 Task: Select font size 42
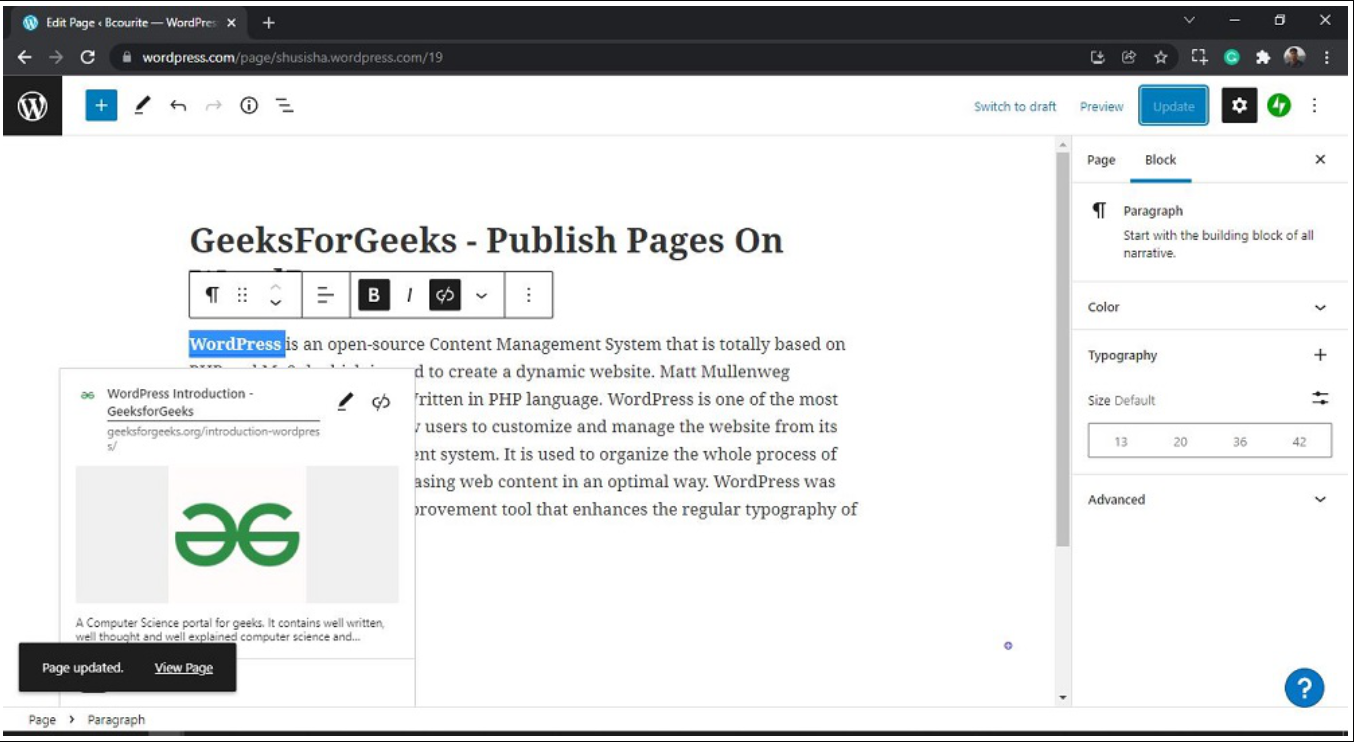[x=1299, y=441]
